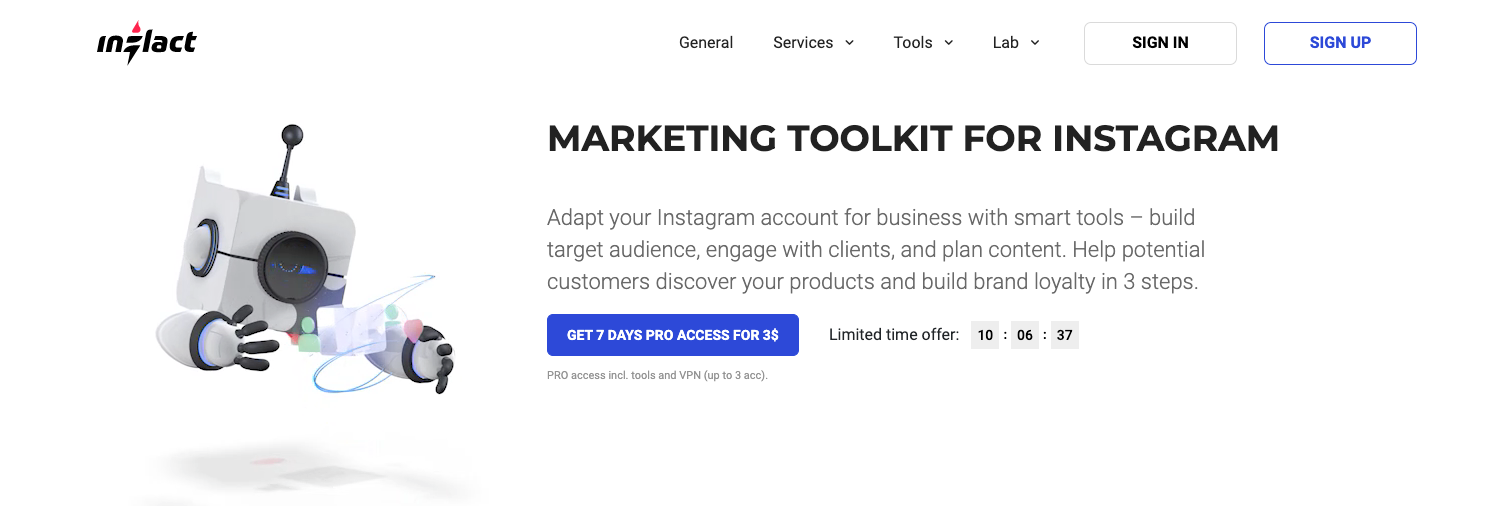
Task: Click the robot's black antenna ball
Action: tap(292, 134)
